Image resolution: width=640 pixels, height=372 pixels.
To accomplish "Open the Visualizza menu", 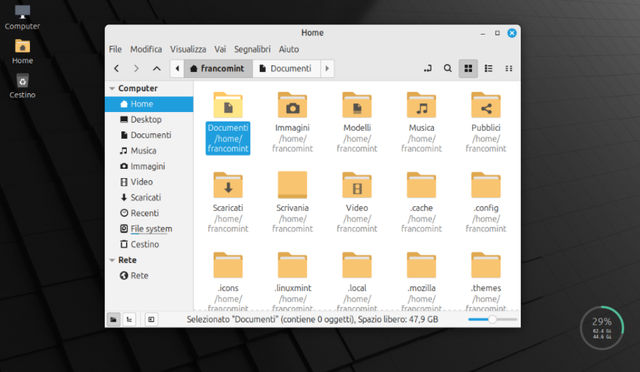I will click(188, 49).
